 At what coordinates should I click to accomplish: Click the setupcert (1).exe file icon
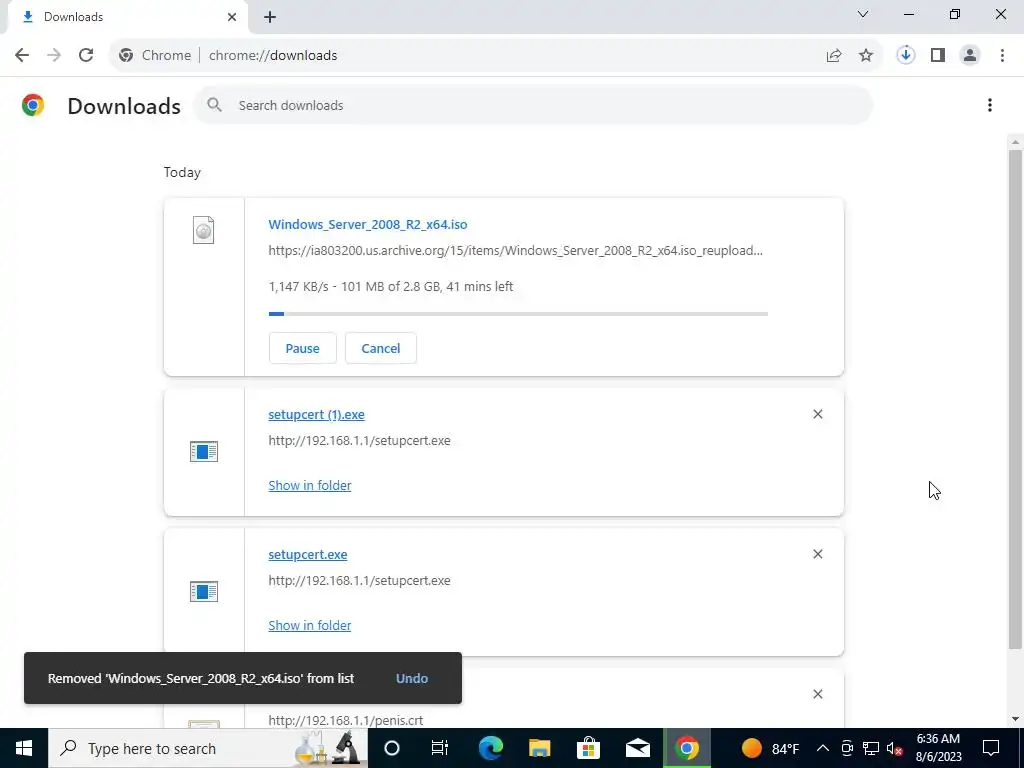pos(204,451)
